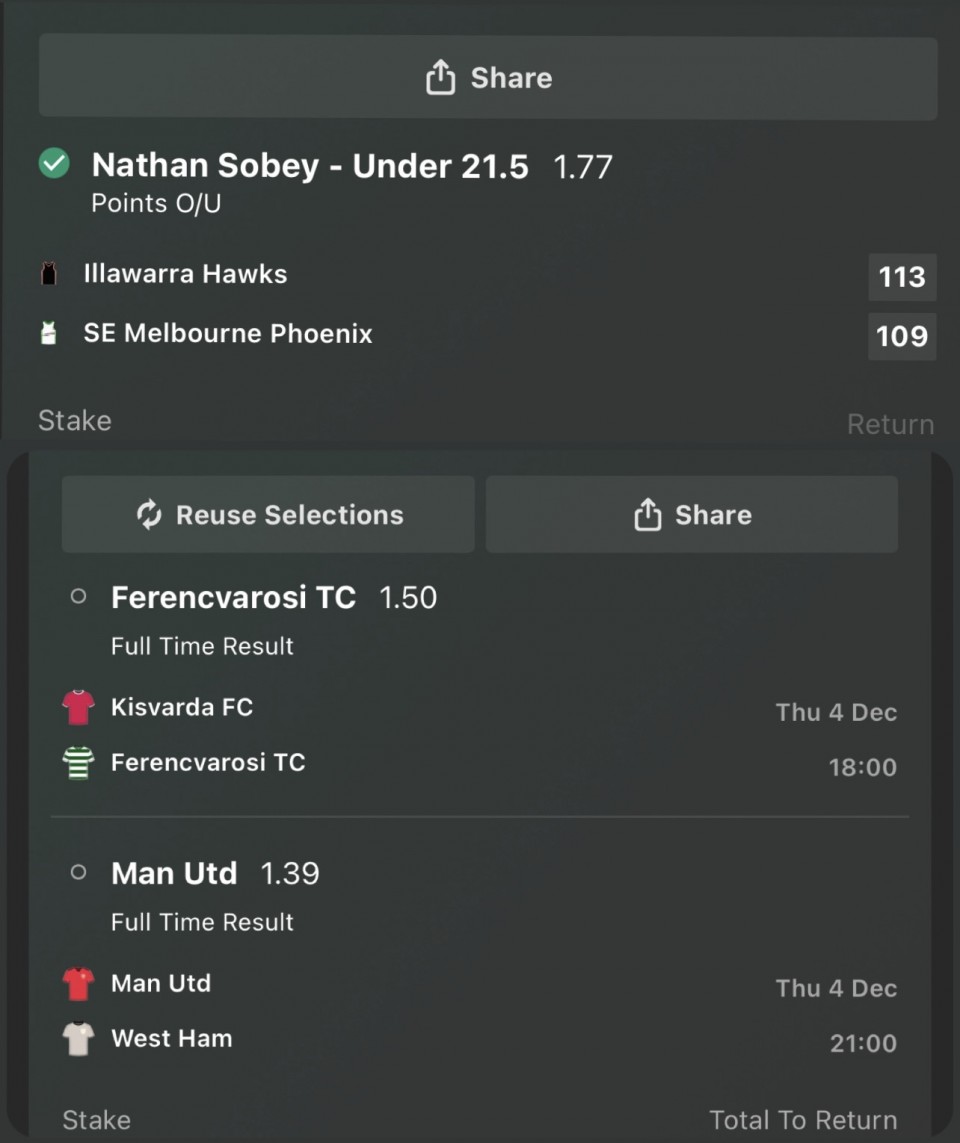Click the Ferencvarosi TC striped shirt icon
The width and height of the screenshot is (960, 1143).
tap(78, 763)
